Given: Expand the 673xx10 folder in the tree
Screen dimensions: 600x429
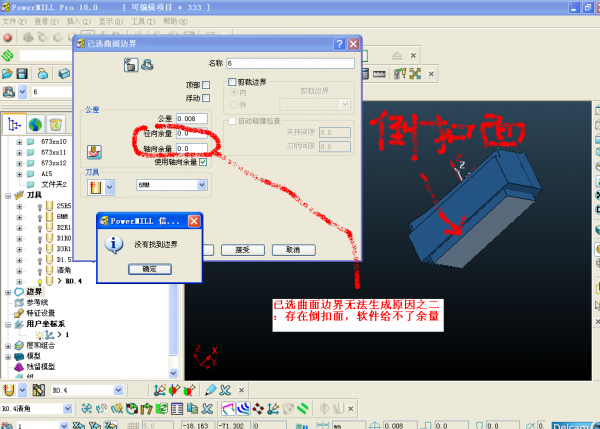Looking at the screenshot, I should coord(19,142).
